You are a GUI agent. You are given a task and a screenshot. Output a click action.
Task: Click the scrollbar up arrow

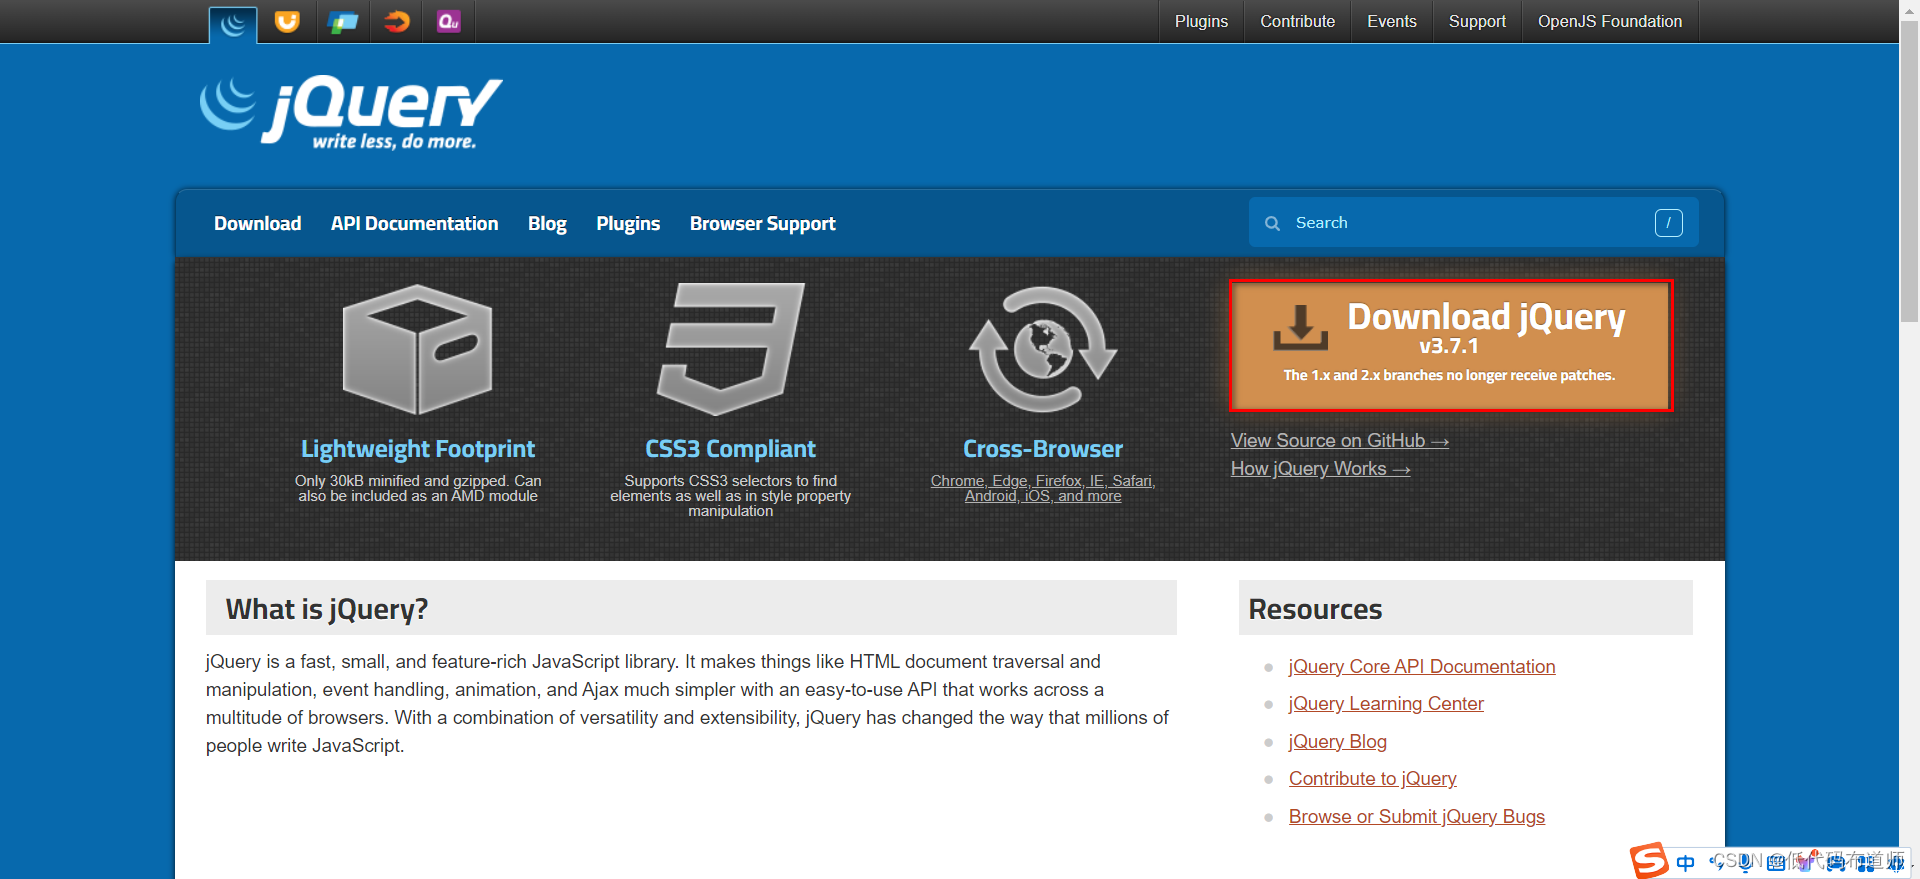pyautogui.click(x=1909, y=9)
